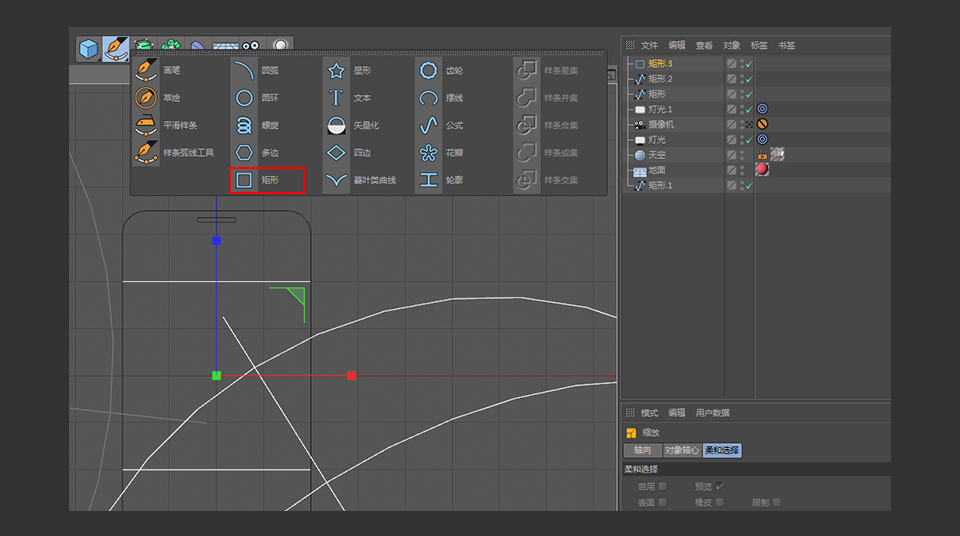The width and height of the screenshot is (960, 536).
Task: Toggle visibility dots of 天空 object
Action: (742, 155)
